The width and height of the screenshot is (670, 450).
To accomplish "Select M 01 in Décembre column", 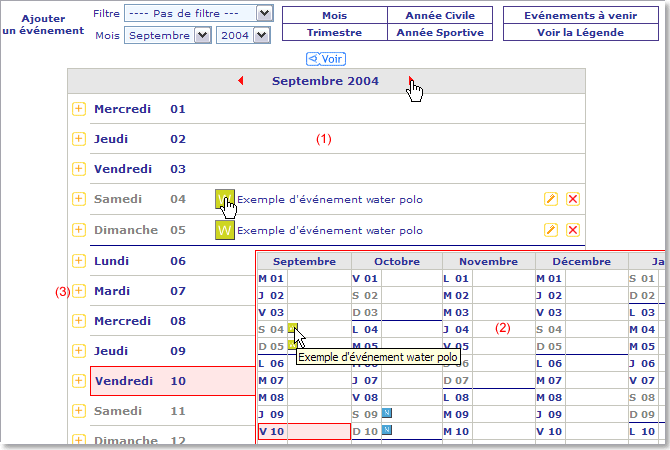I will (x=549, y=279).
